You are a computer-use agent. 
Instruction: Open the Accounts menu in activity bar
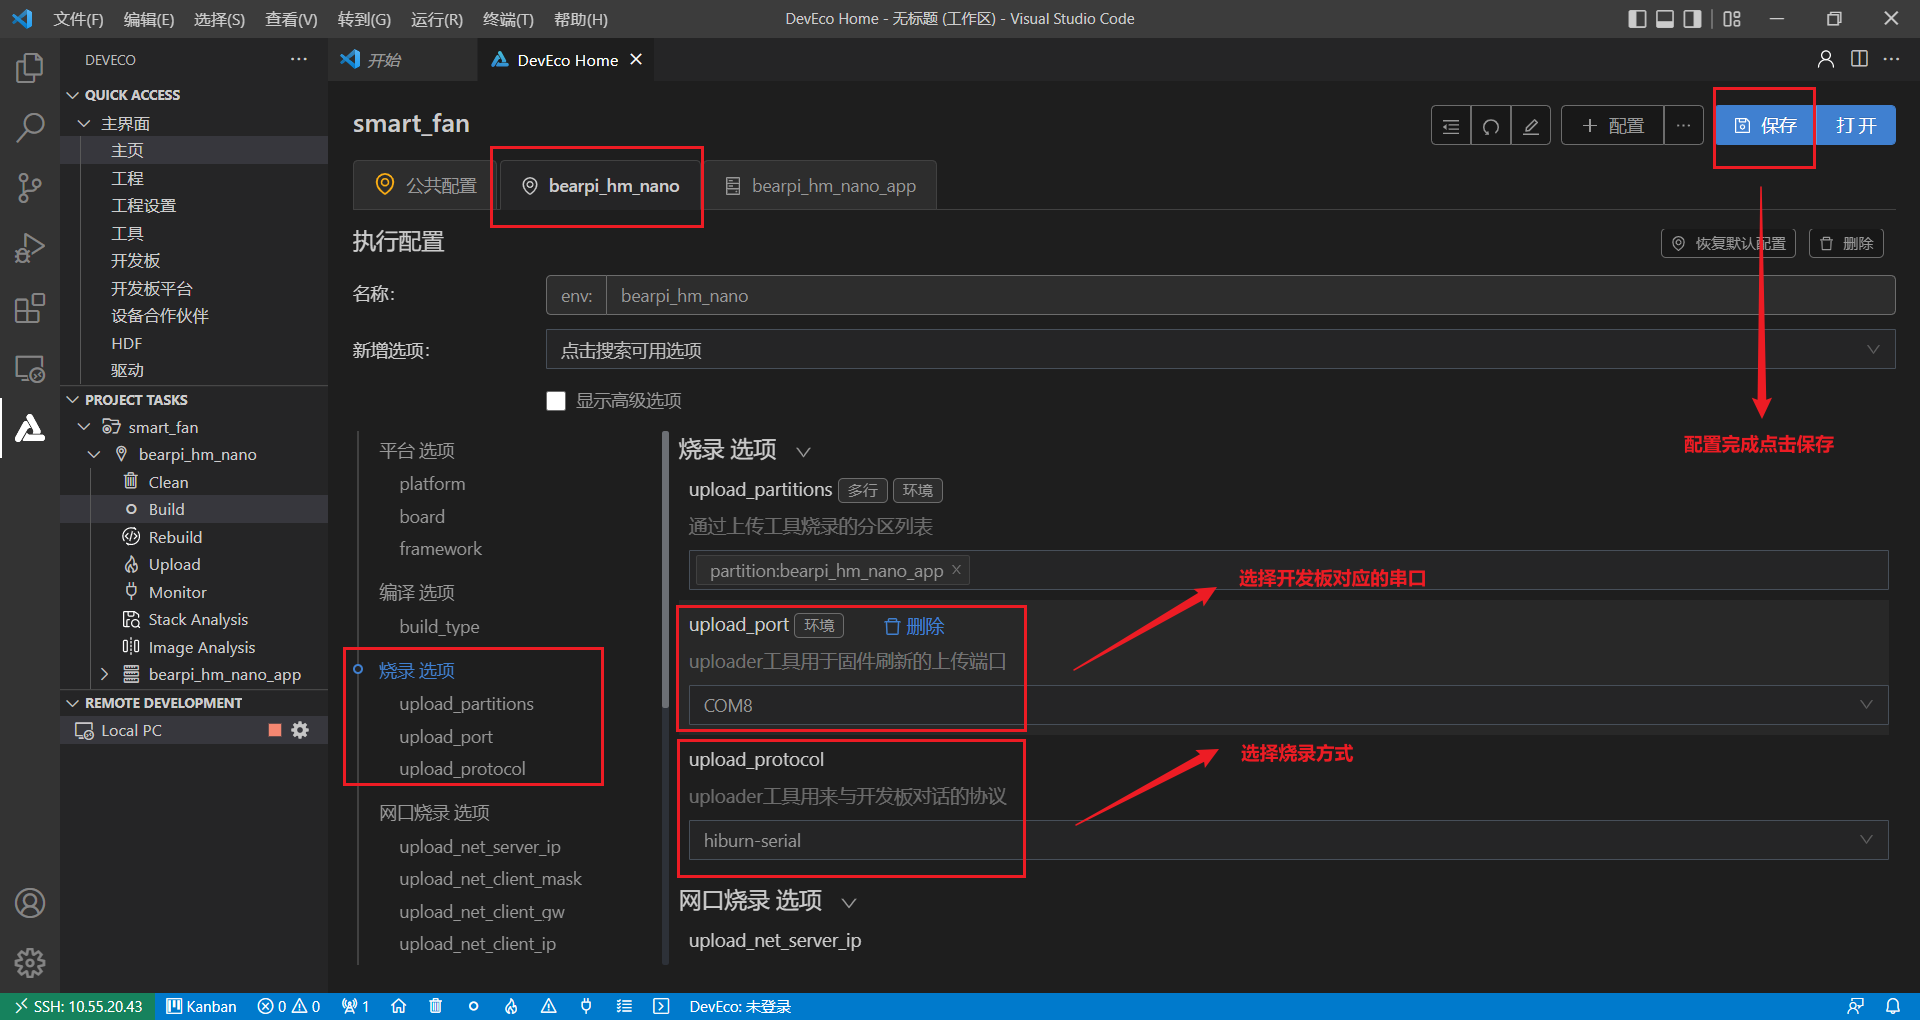tap(30, 903)
